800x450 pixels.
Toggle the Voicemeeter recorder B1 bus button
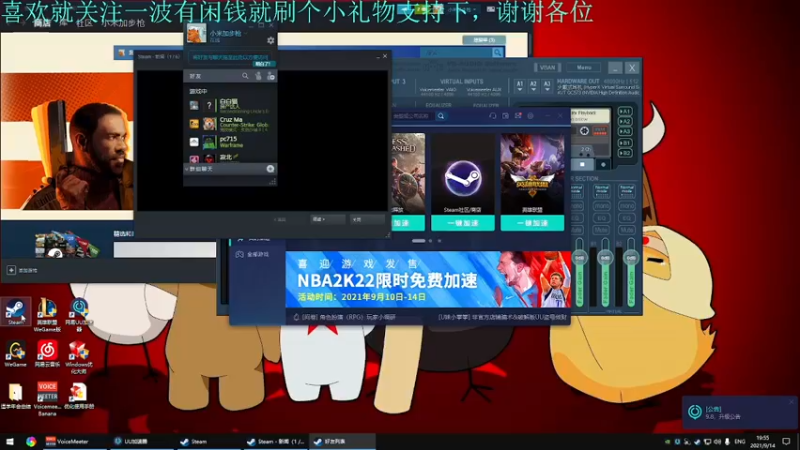(625, 143)
